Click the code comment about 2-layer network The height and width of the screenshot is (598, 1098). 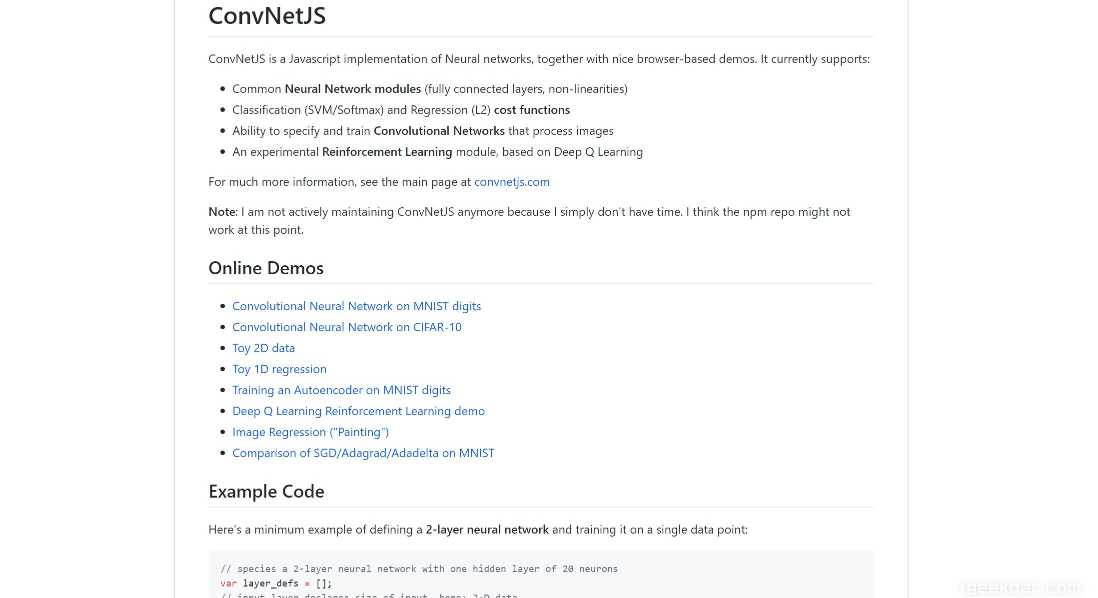click(419, 569)
